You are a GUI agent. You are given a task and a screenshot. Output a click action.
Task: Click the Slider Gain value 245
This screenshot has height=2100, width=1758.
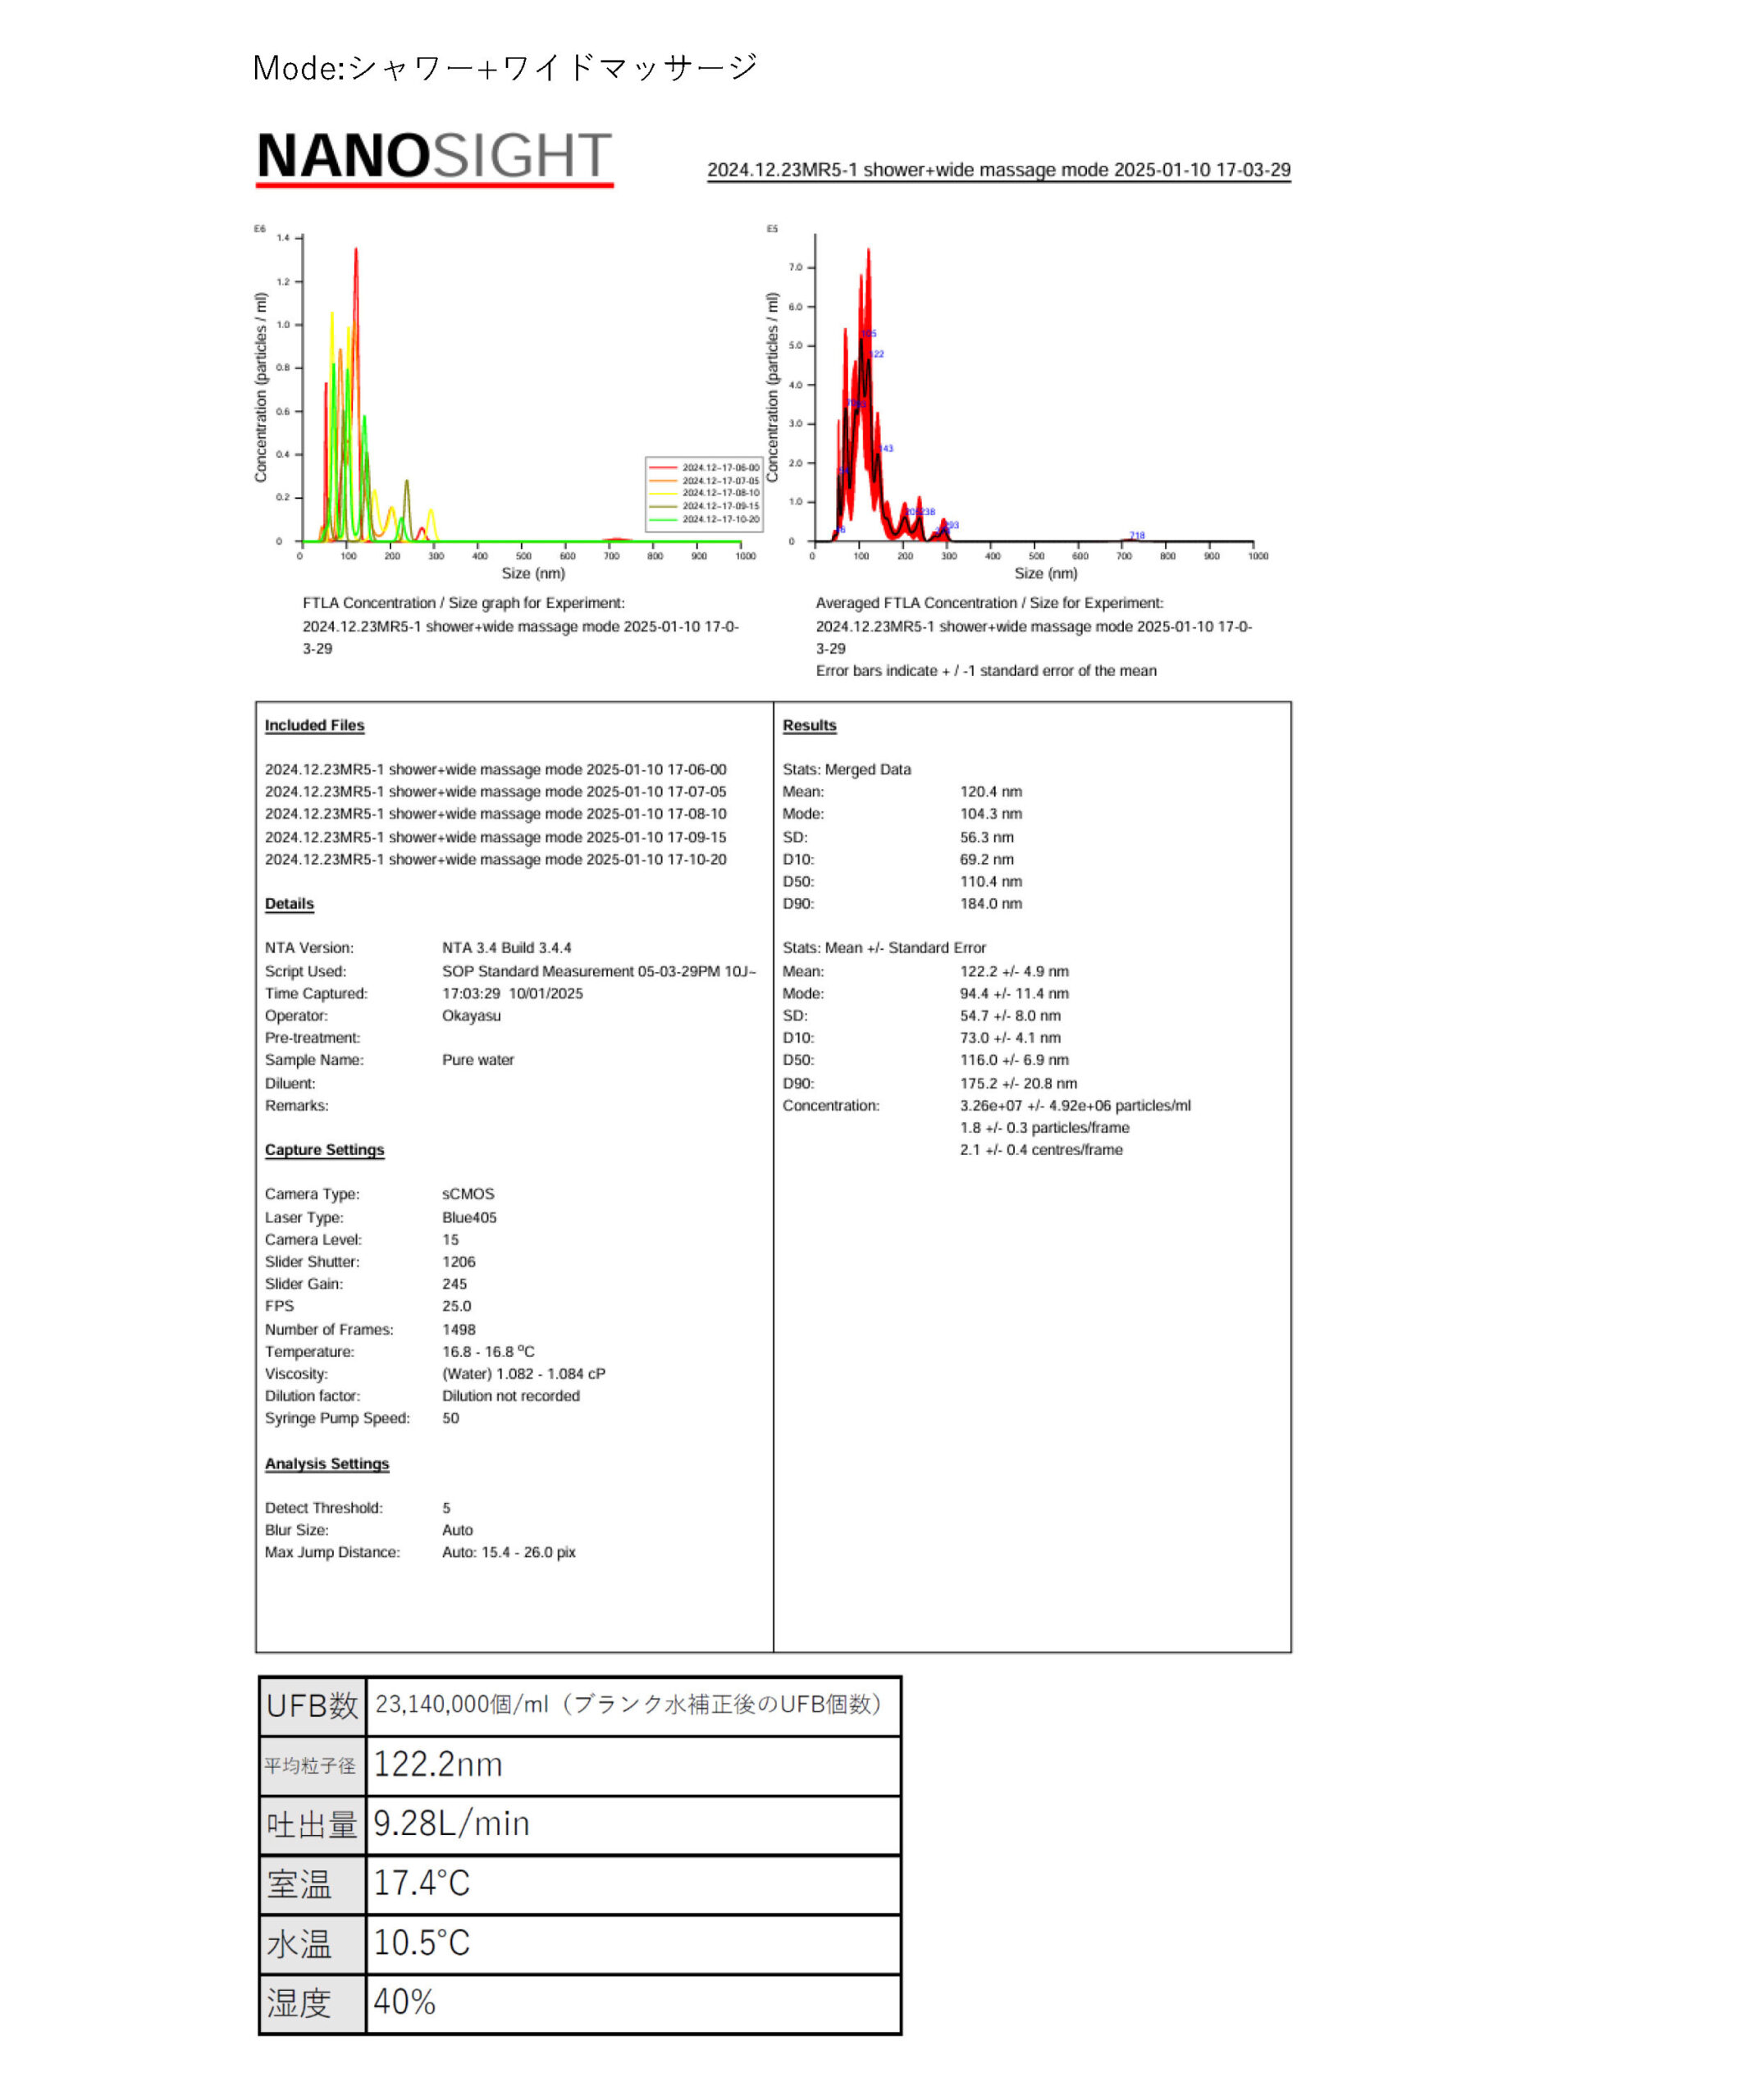point(454,1284)
